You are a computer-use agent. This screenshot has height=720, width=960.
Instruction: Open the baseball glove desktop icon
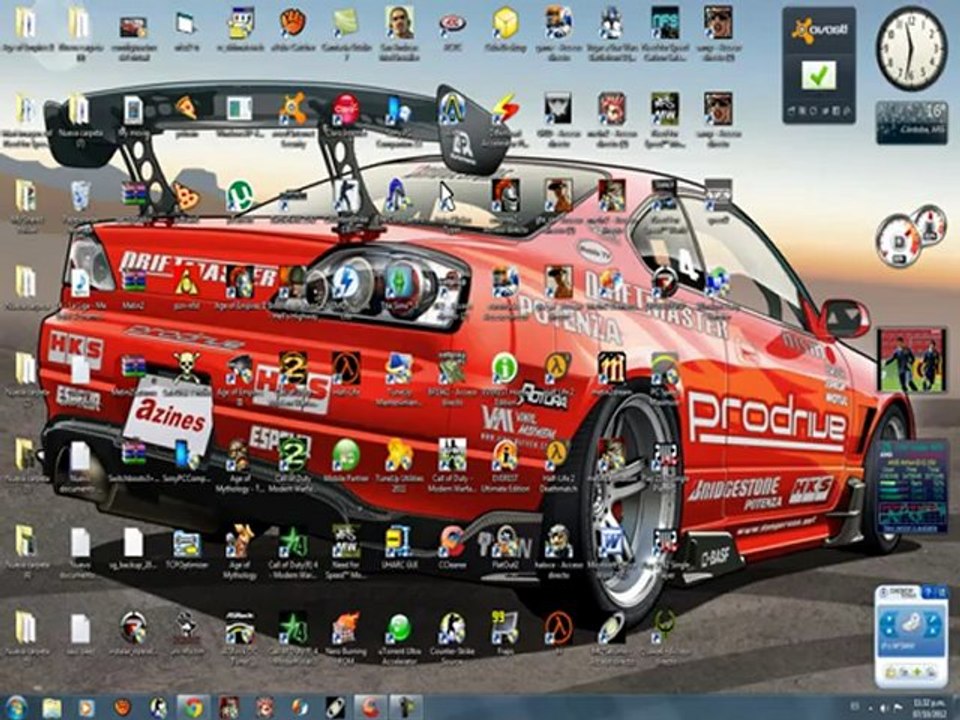tap(293, 23)
